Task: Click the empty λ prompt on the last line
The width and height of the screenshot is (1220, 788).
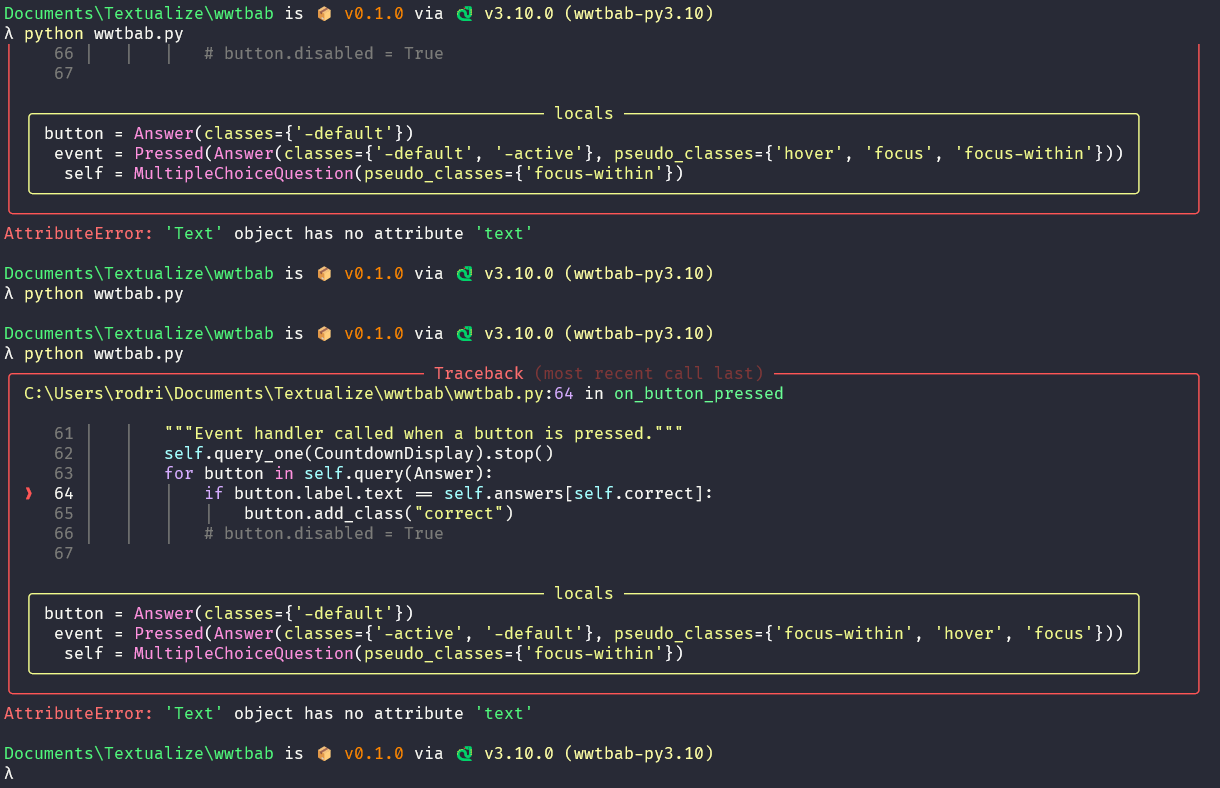Action: [x=9, y=773]
